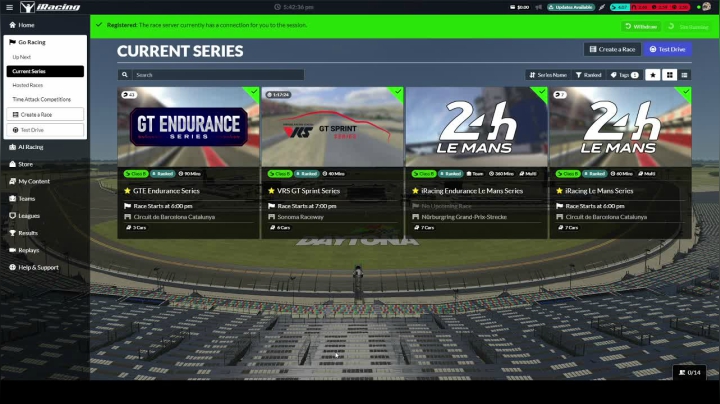The width and height of the screenshot is (720, 404).
Task: Switch to grid view
Action: click(x=669, y=75)
